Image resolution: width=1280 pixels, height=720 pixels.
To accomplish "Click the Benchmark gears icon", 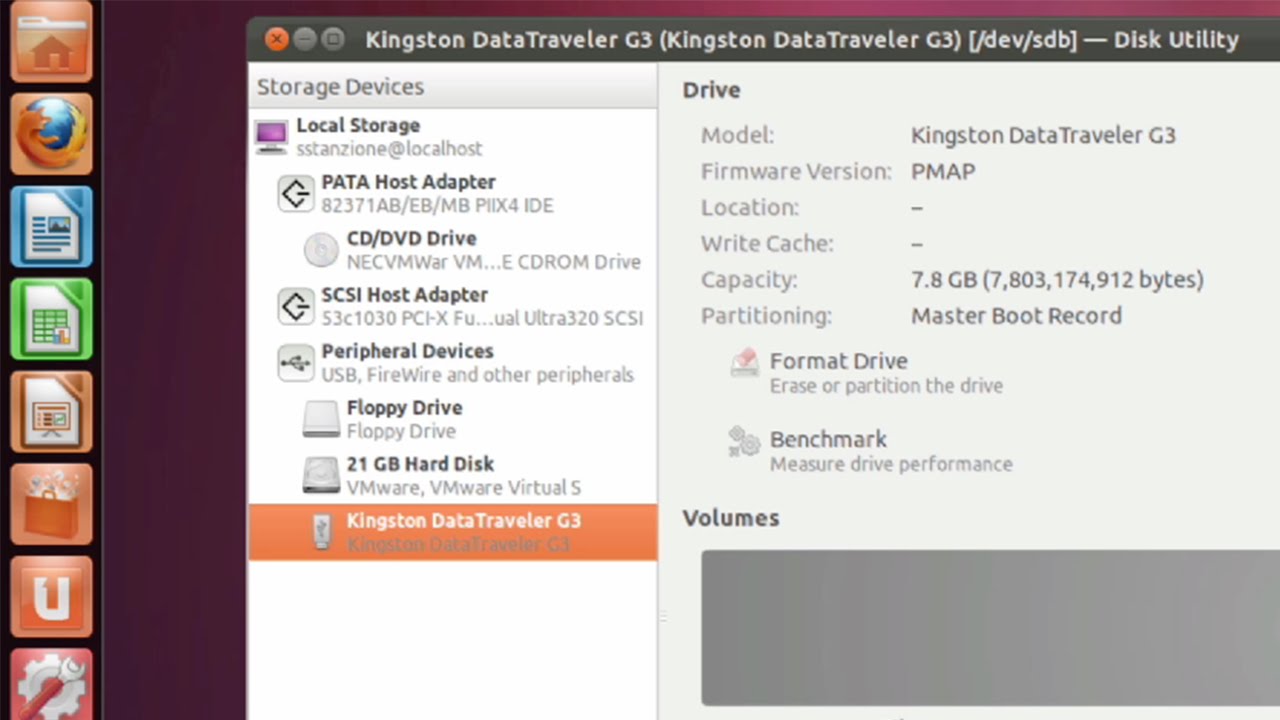I will click(745, 441).
